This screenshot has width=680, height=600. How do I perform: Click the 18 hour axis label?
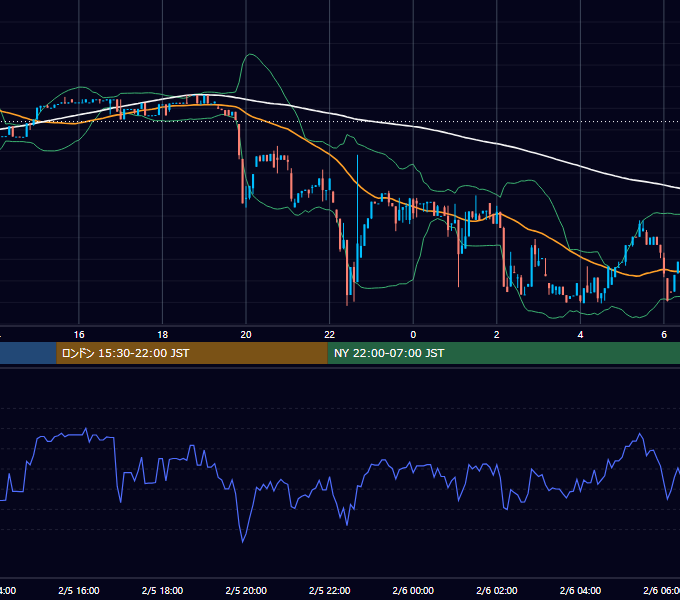click(163, 335)
